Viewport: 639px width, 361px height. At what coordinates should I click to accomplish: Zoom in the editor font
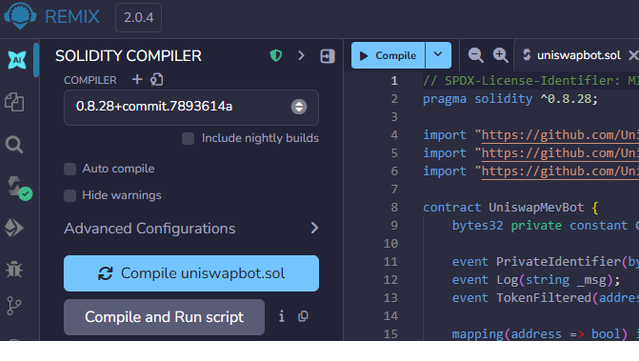click(x=500, y=55)
